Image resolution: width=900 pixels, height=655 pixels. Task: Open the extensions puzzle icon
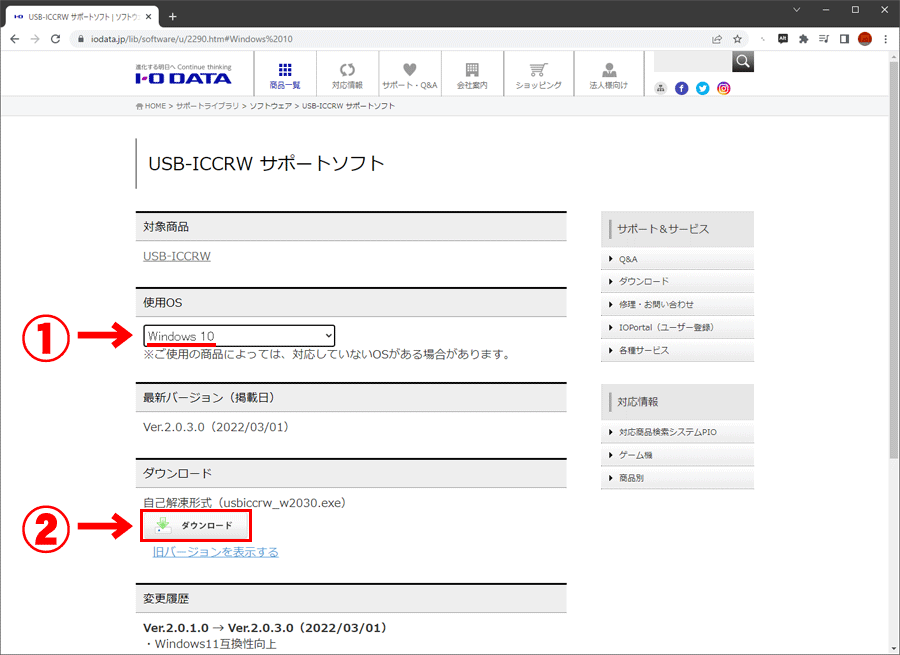[804, 39]
